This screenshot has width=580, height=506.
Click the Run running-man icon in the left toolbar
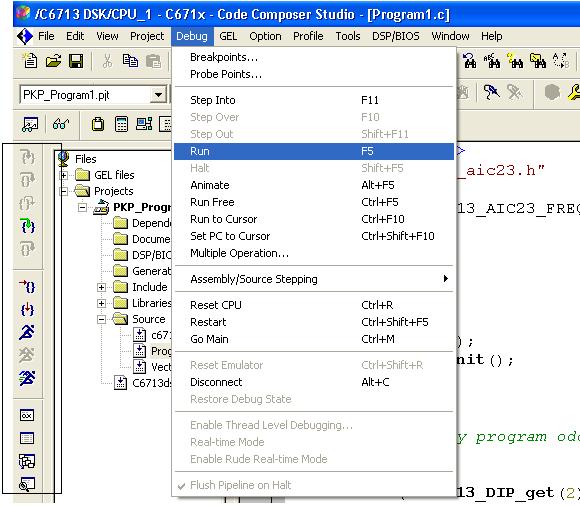click(27, 332)
